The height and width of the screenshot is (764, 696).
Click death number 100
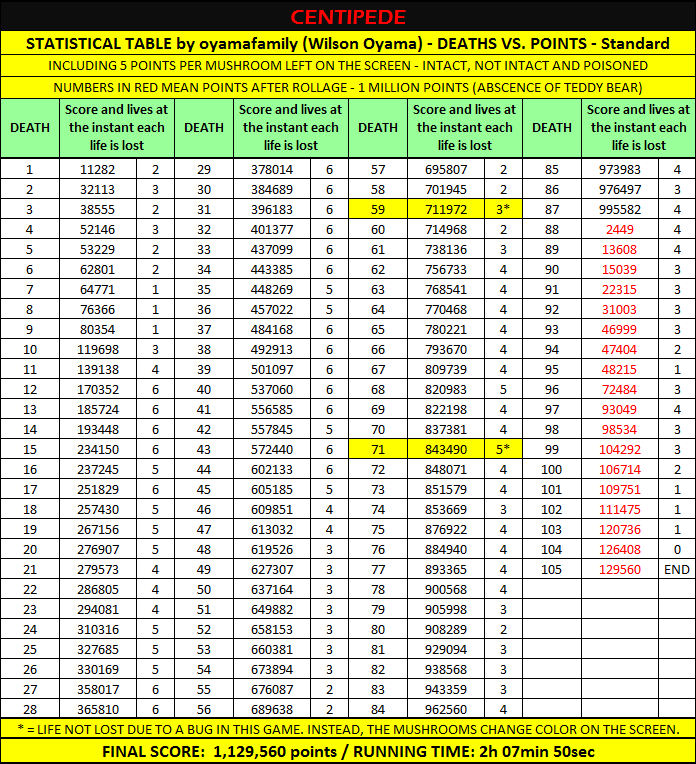[551, 469]
